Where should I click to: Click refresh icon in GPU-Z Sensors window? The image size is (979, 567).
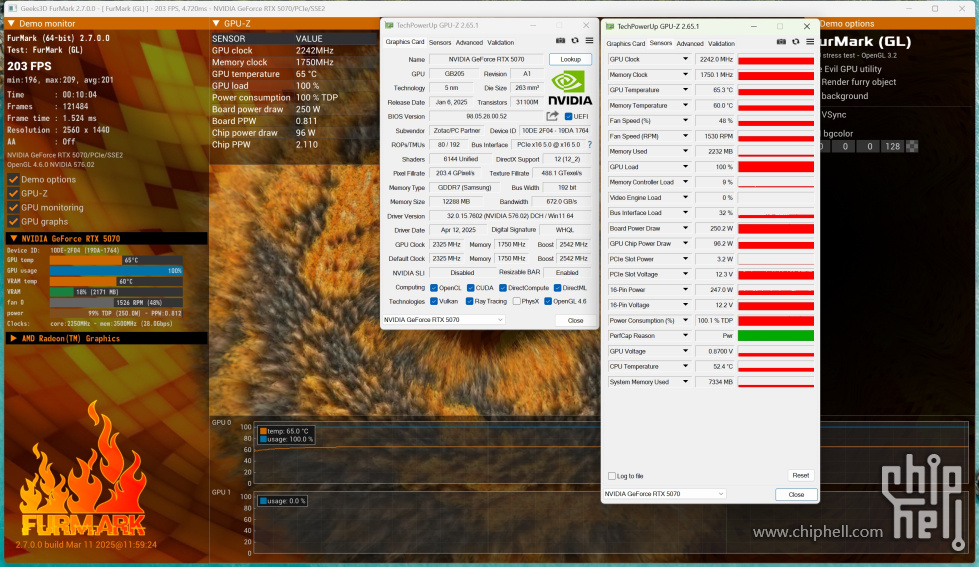click(x=795, y=42)
